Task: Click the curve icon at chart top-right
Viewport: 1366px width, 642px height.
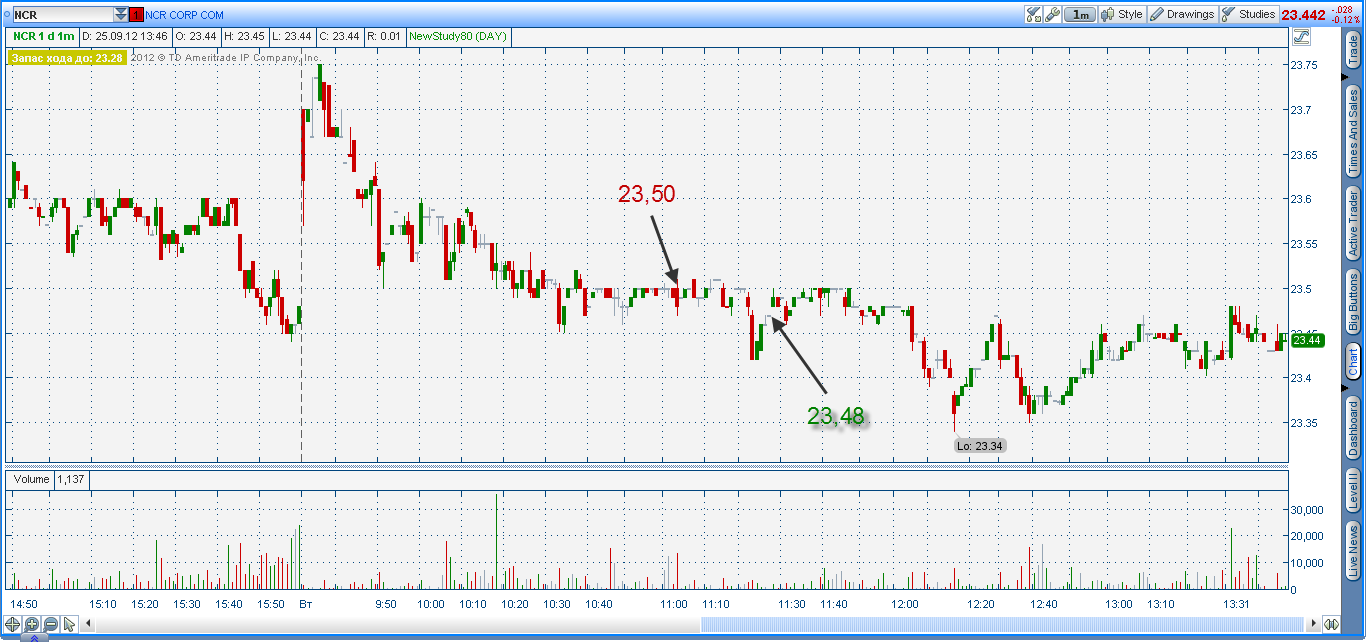Action: pos(1301,37)
